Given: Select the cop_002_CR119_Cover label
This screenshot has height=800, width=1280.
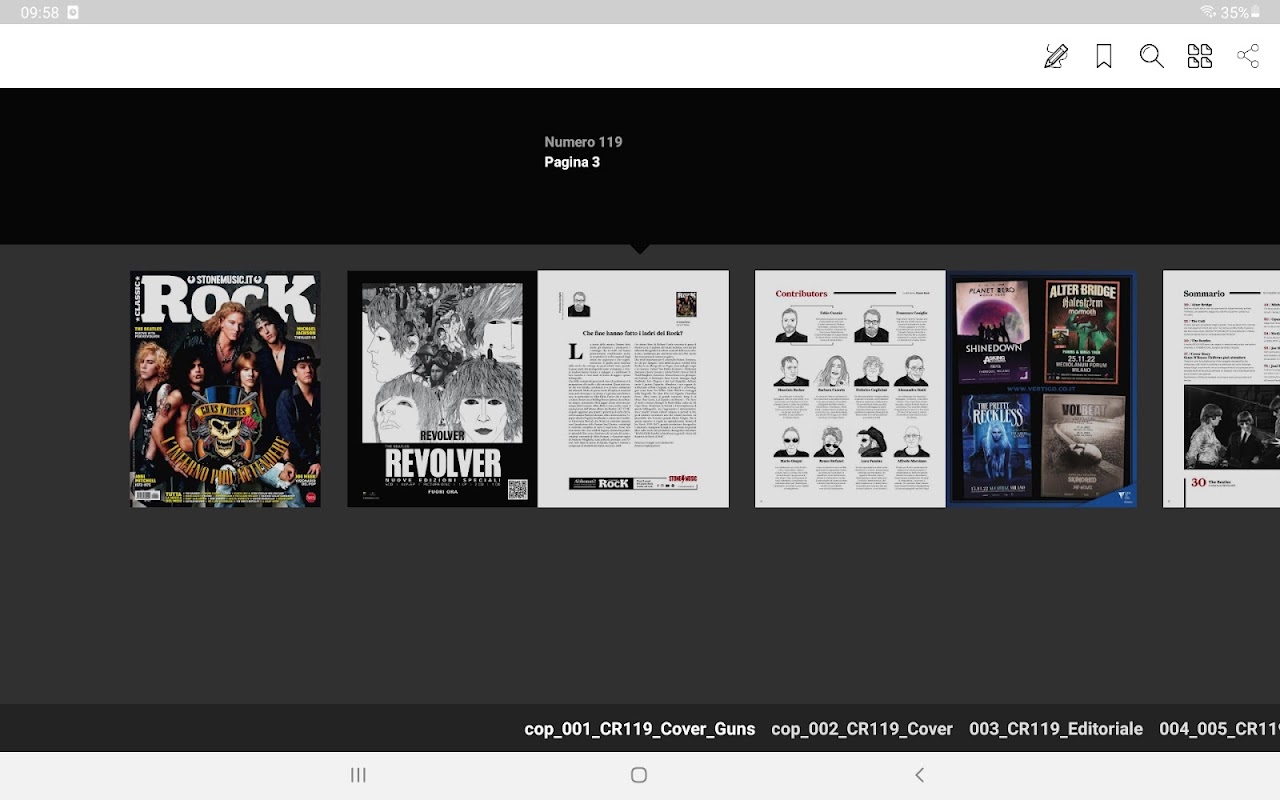Looking at the screenshot, I should coord(862,729).
